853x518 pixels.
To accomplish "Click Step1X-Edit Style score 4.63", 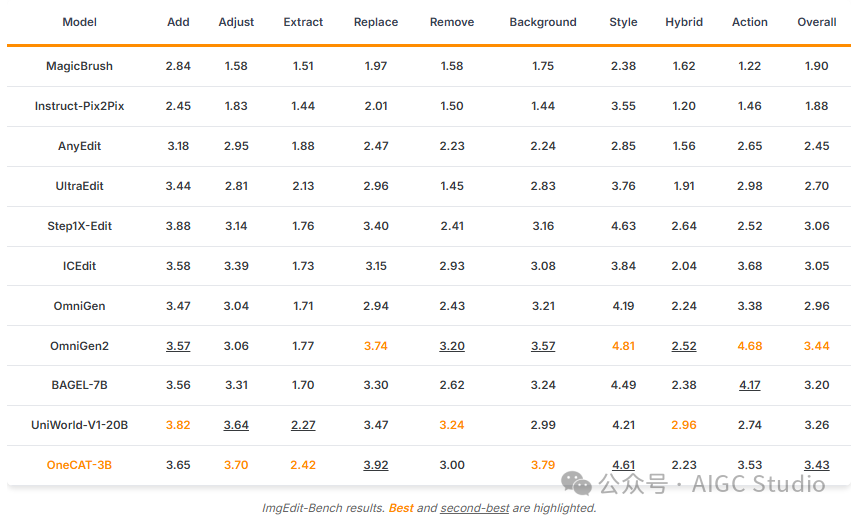I will tap(623, 226).
